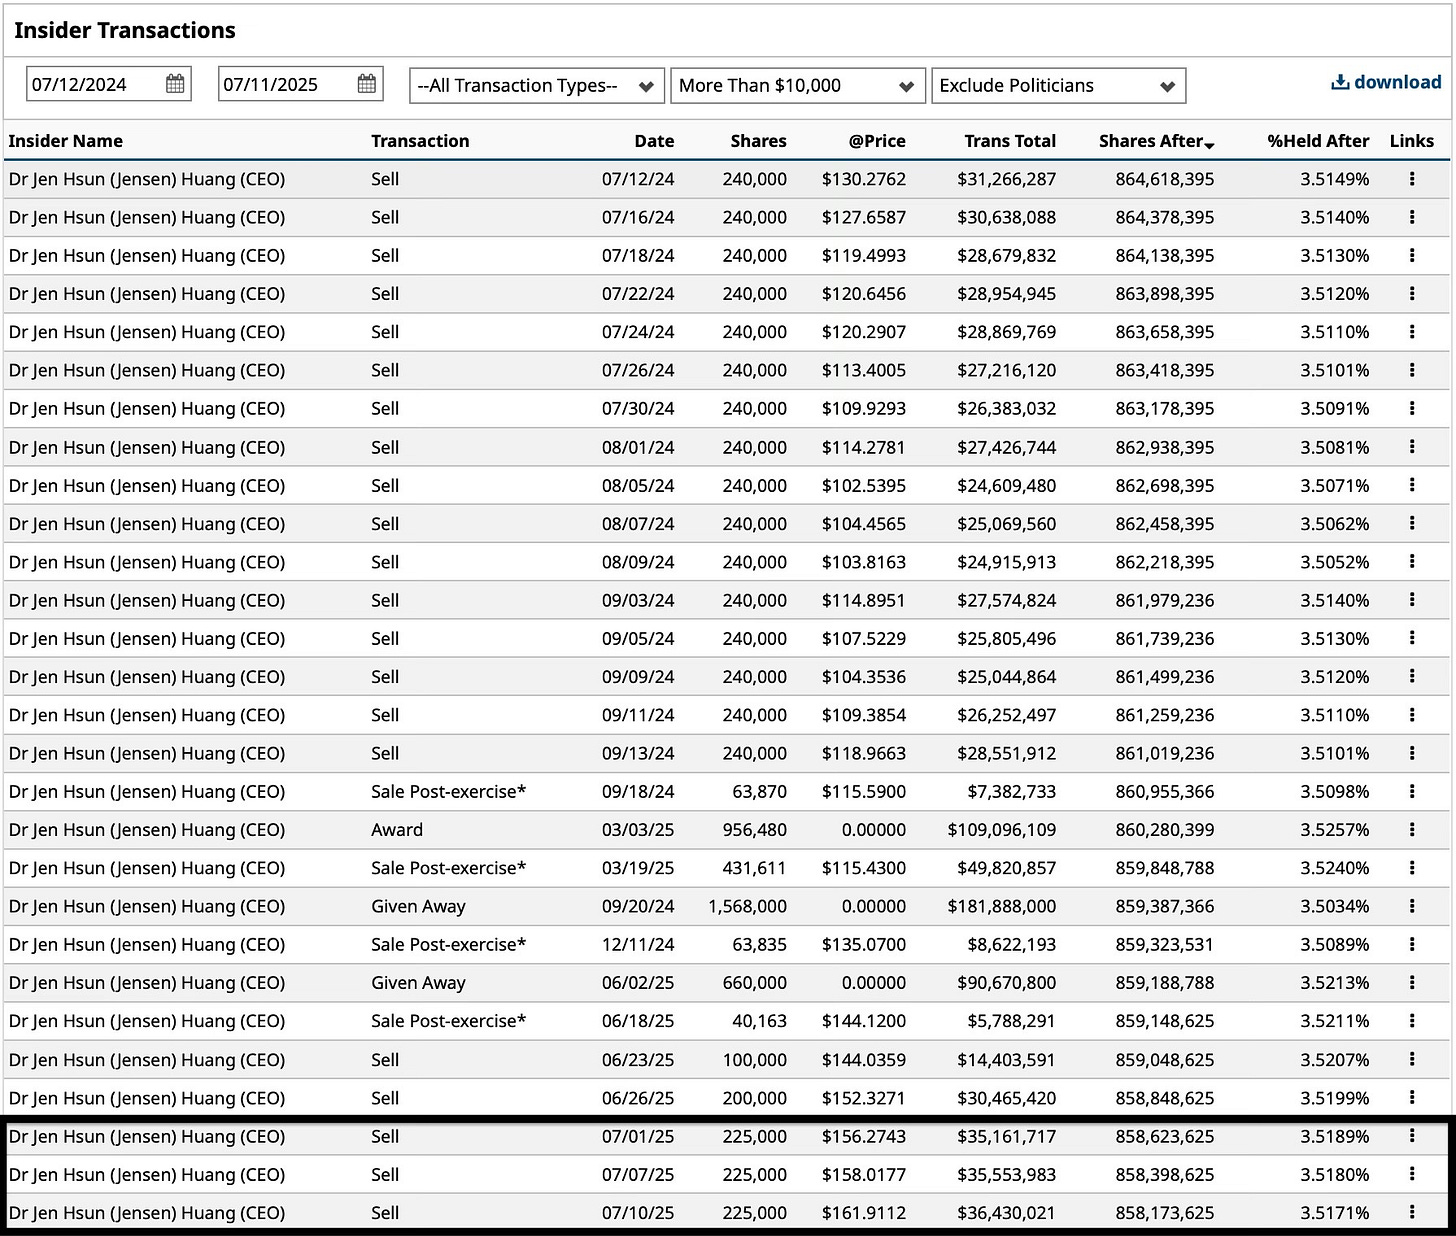Screen dimensions: 1456x1236
Task: Open links menu for 09/13/24 sell row
Action: (1412, 753)
